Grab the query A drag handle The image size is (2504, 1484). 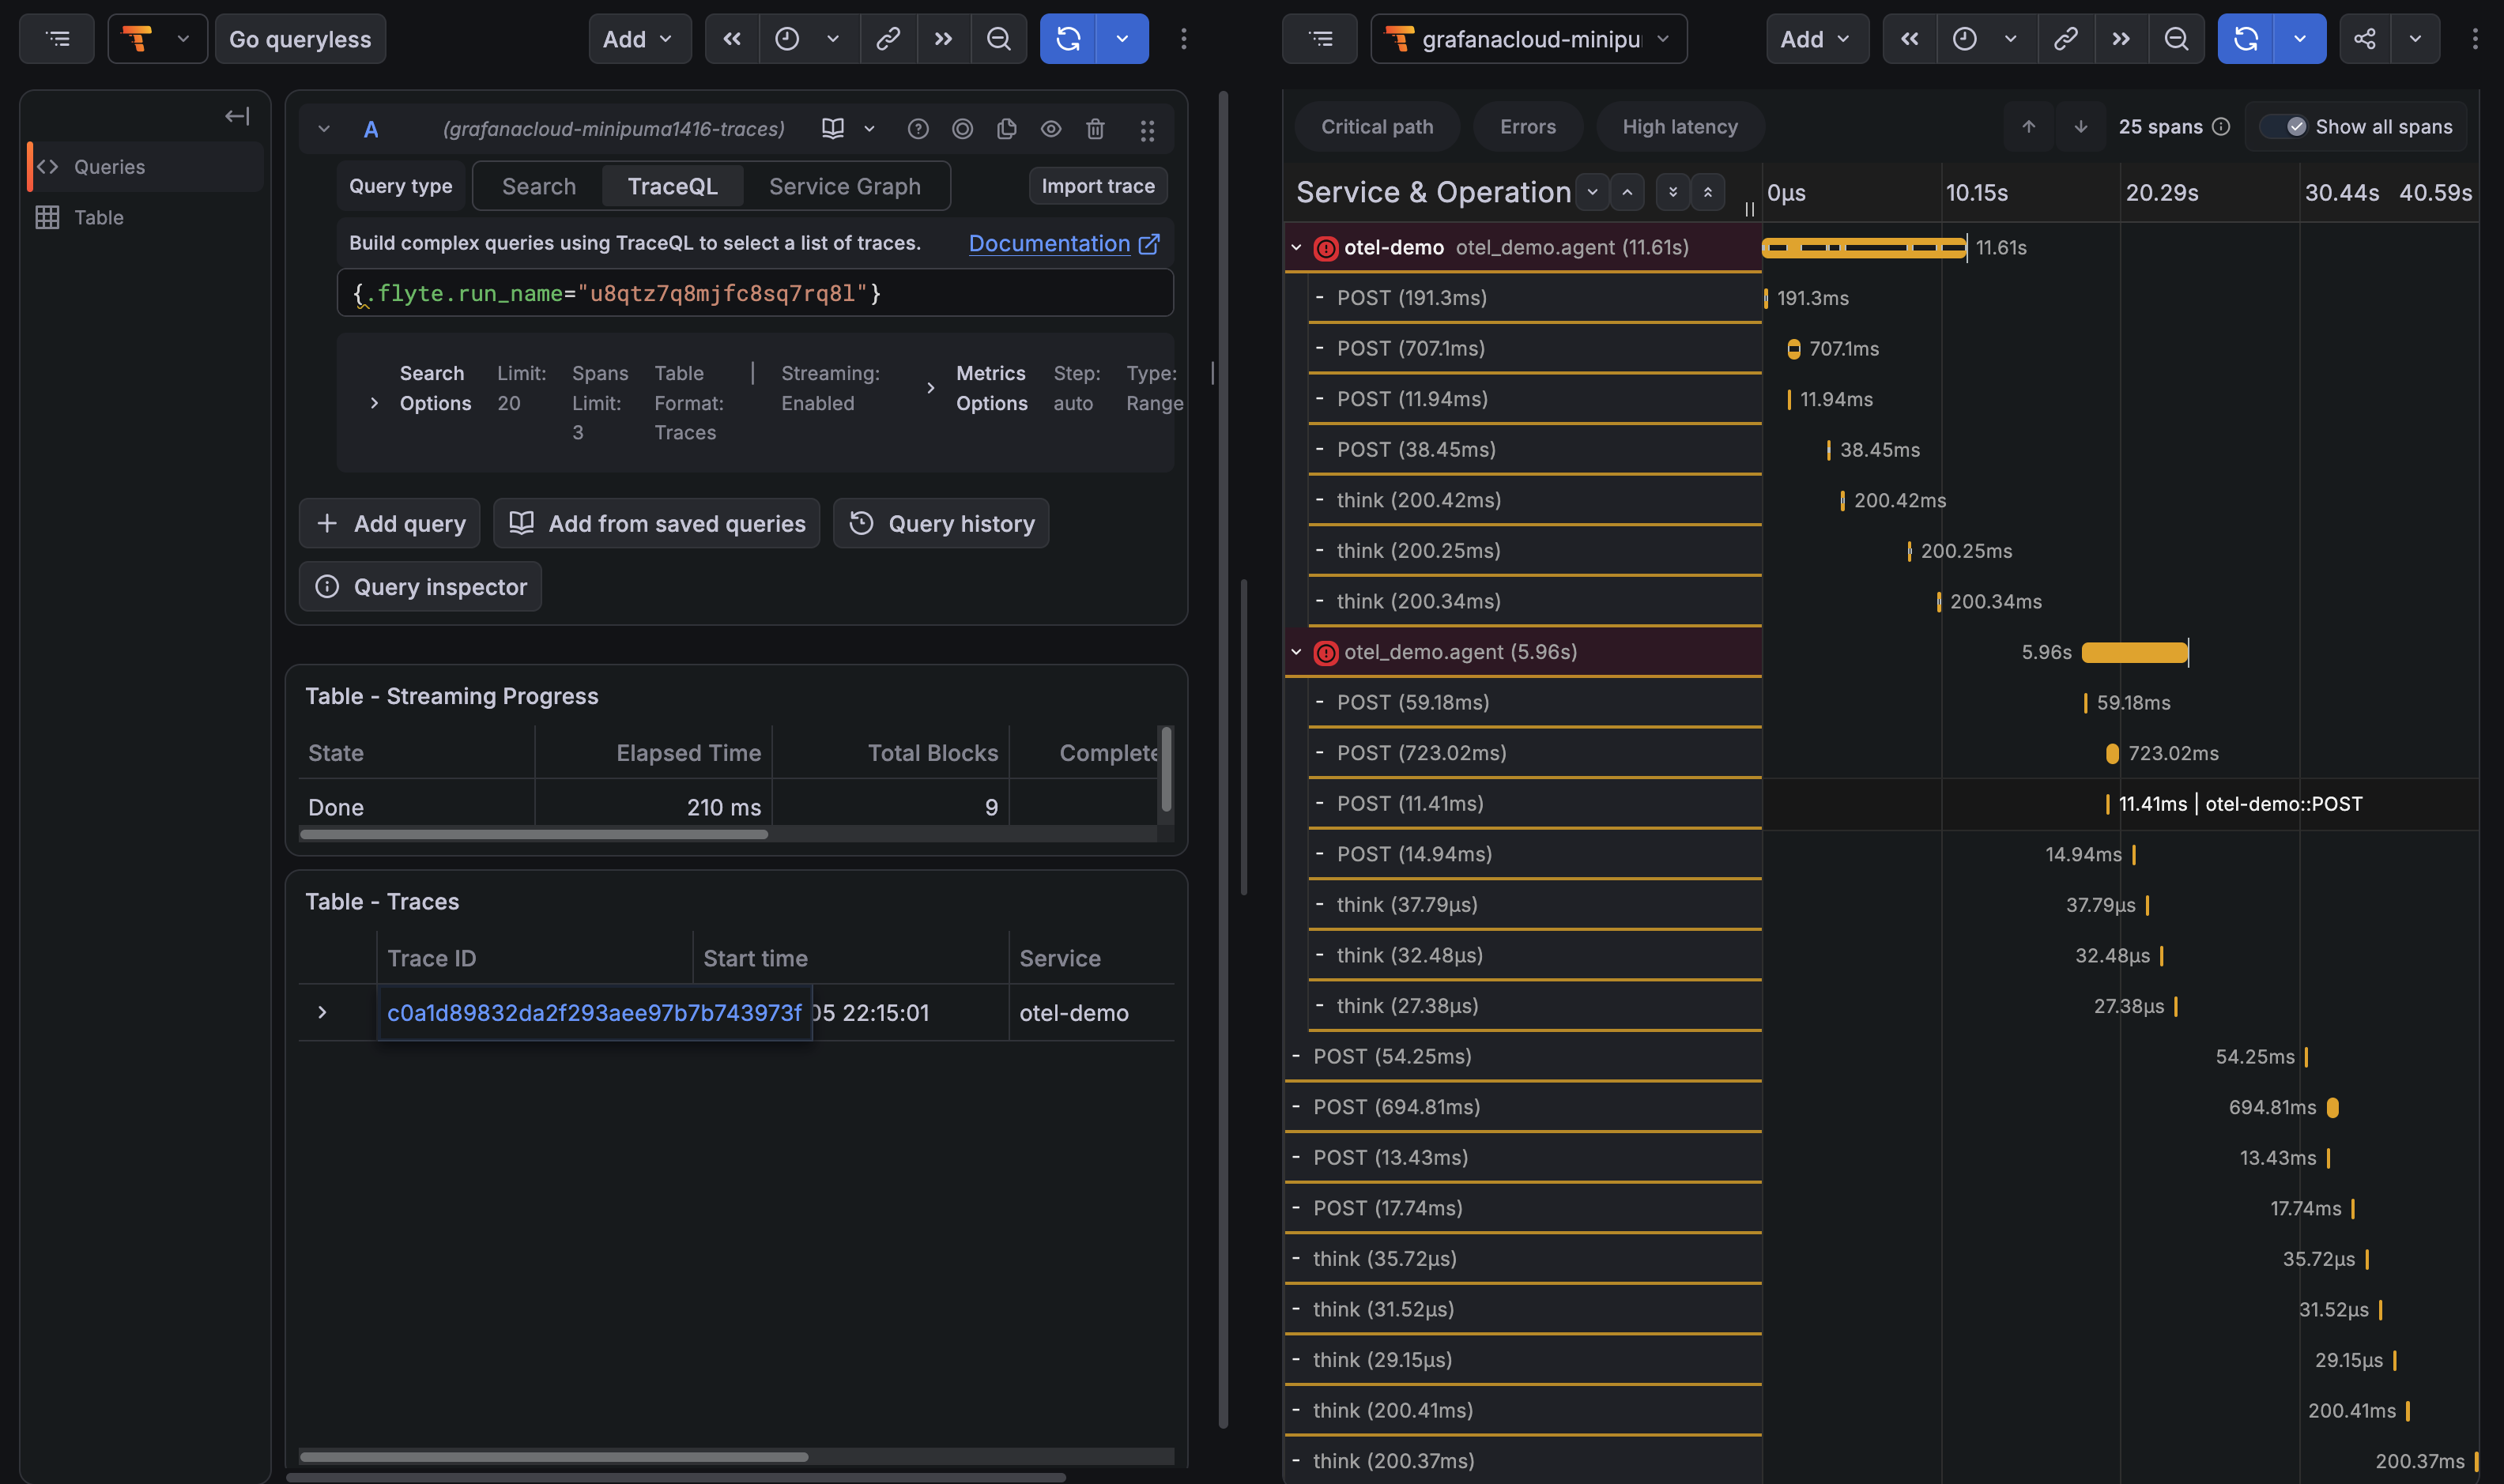pyautogui.click(x=1147, y=130)
